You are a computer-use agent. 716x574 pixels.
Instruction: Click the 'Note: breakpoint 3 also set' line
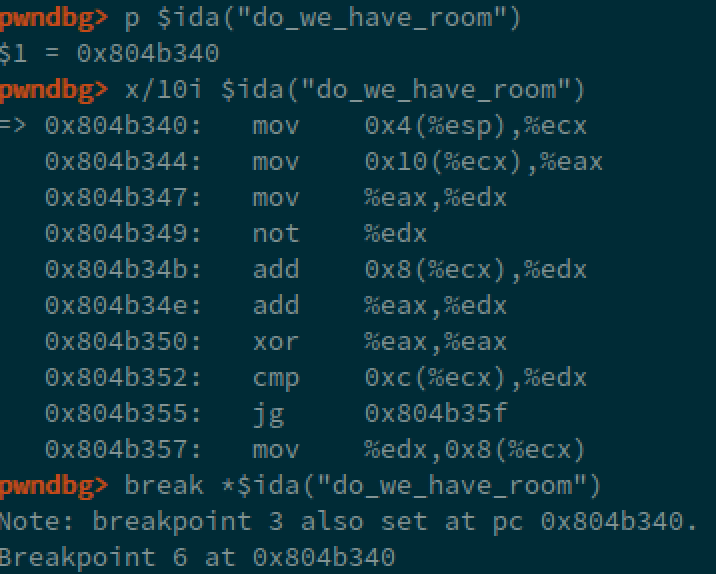click(346, 521)
